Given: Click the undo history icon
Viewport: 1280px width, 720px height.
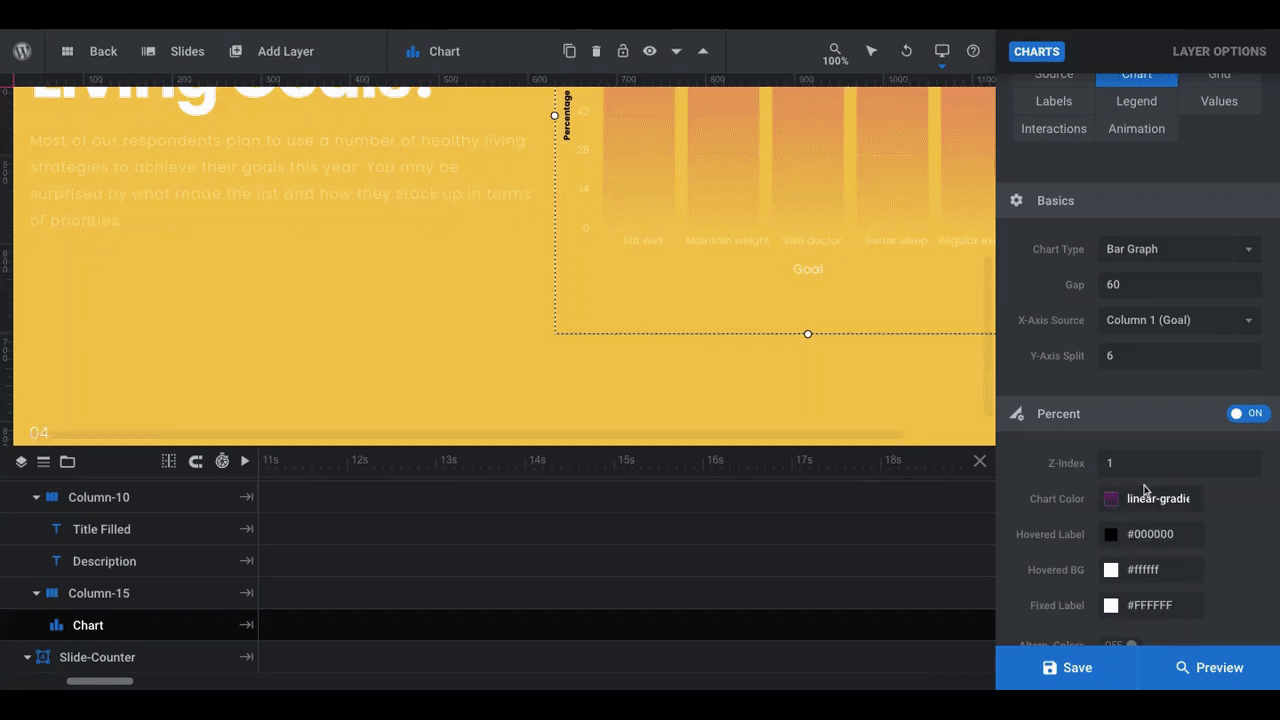Looking at the screenshot, I should [x=906, y=51].
